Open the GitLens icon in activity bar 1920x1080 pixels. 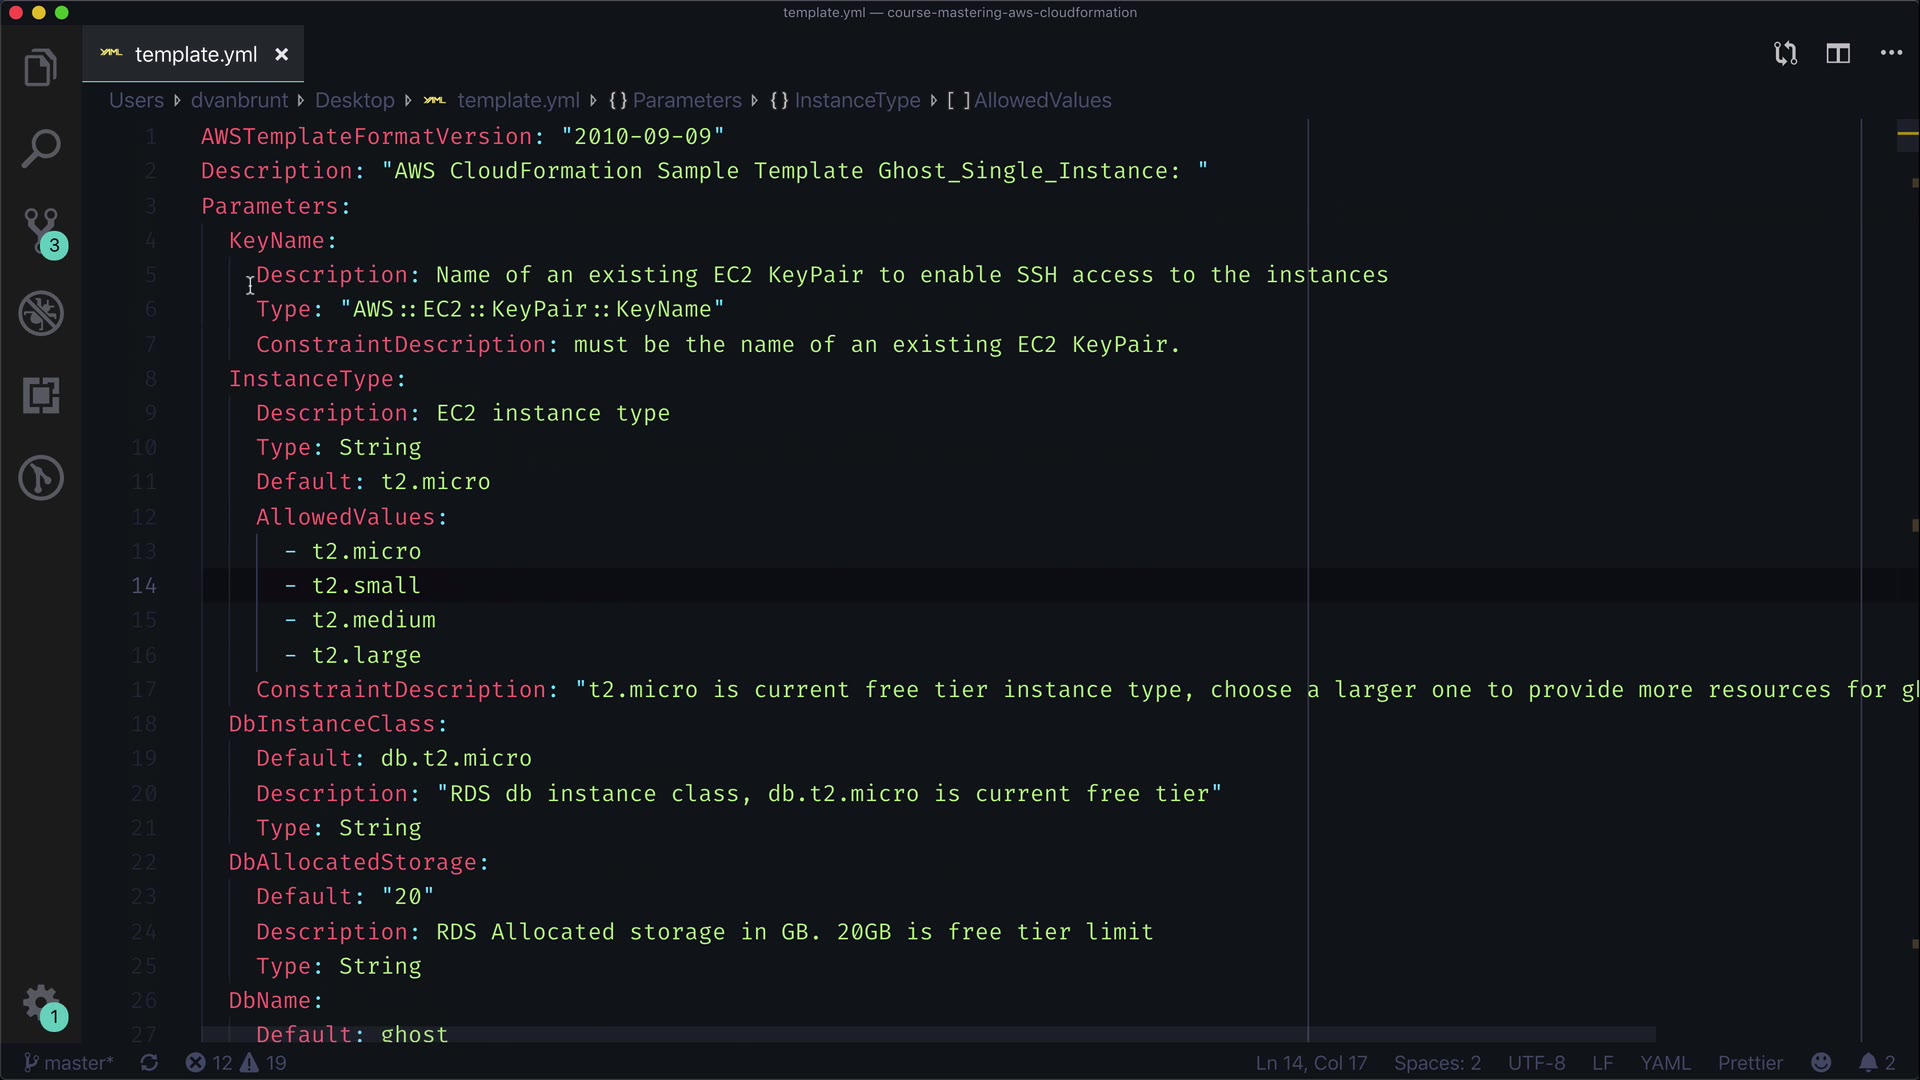pos(41,478)
